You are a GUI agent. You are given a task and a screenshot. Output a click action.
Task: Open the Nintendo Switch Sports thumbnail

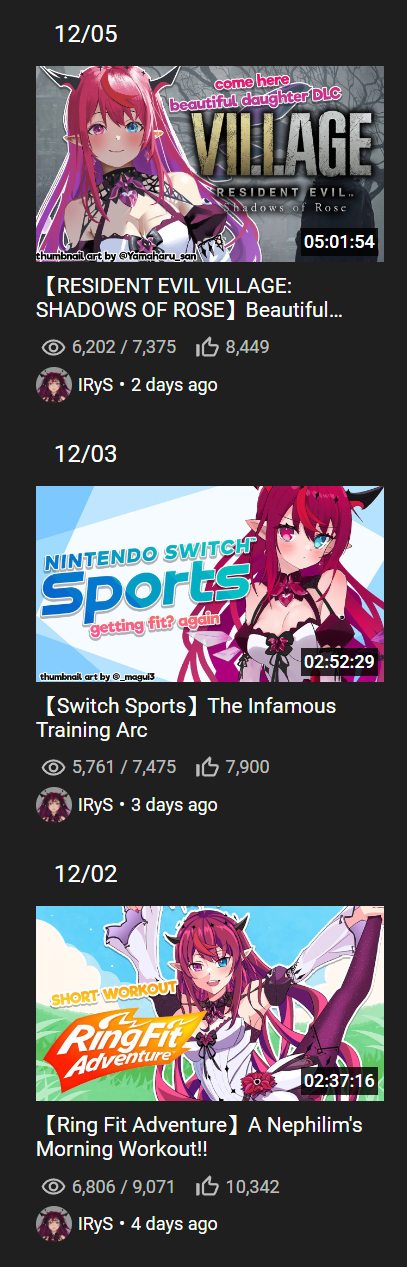[x=210, y=584]
